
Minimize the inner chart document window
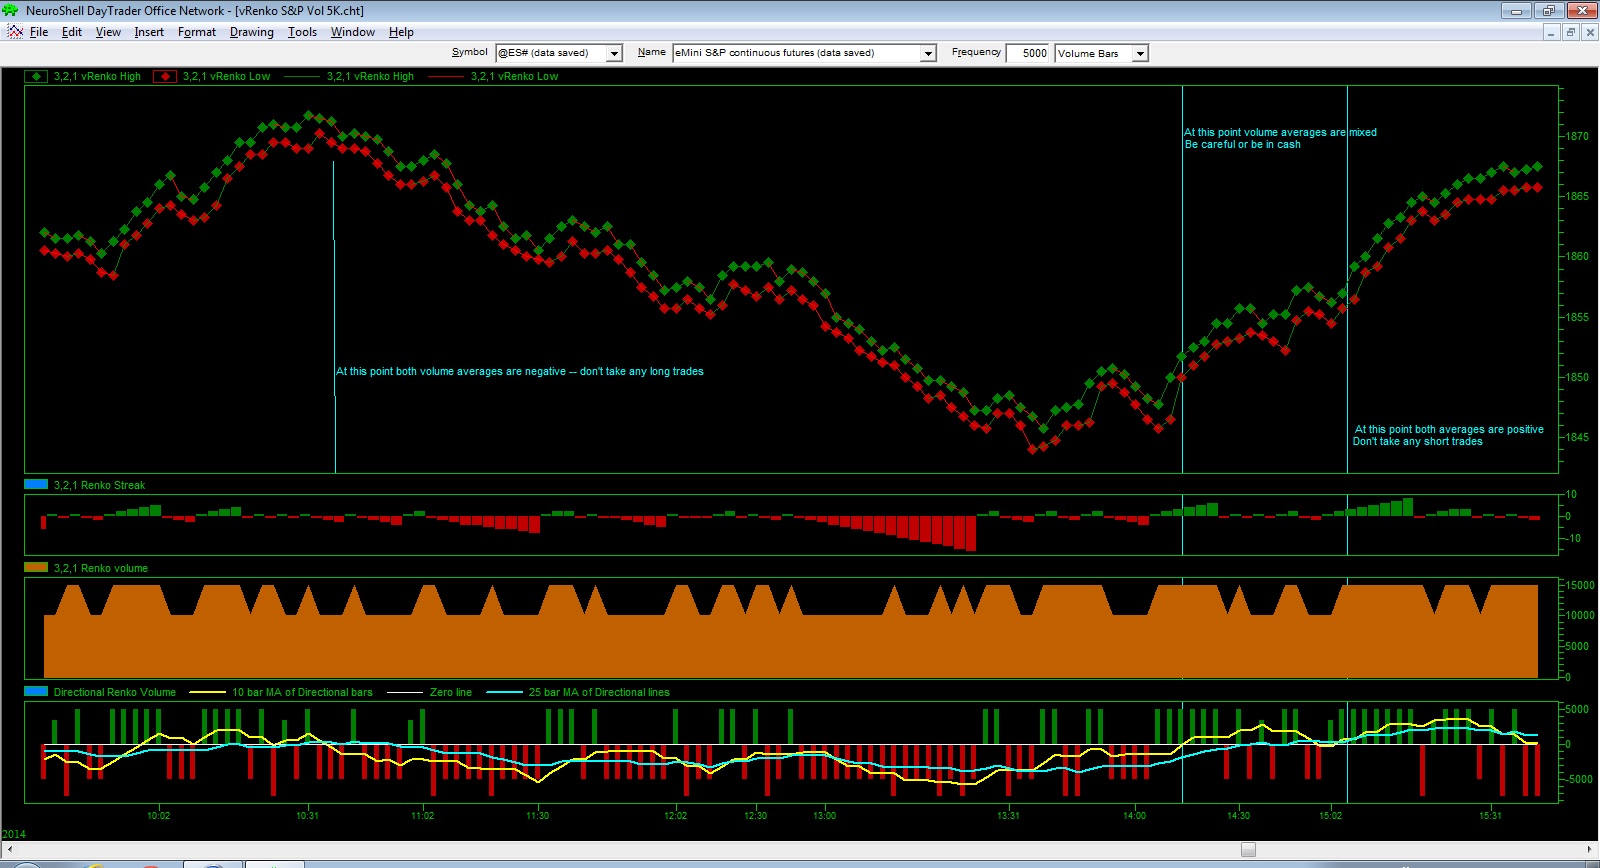(1551, 32)
